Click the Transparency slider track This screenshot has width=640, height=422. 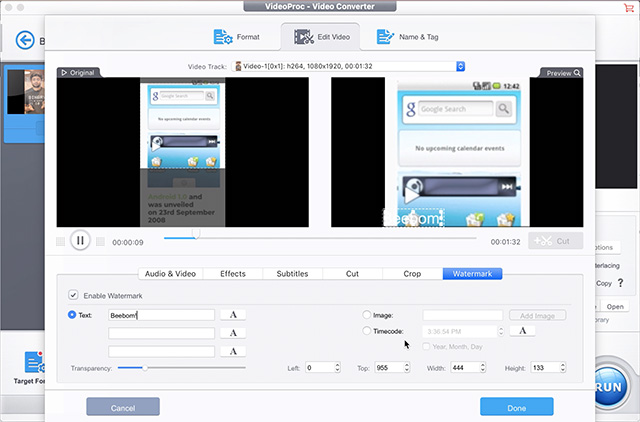pos(181,368)
